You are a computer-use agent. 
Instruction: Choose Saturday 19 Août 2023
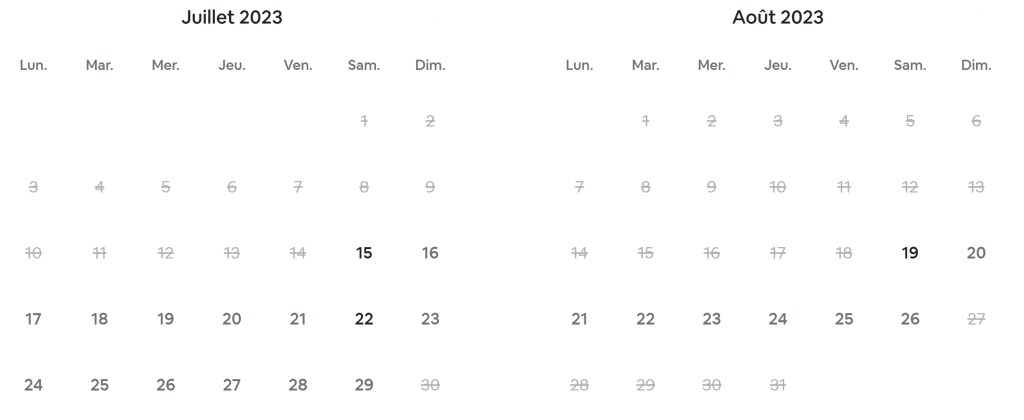(910, 253)
